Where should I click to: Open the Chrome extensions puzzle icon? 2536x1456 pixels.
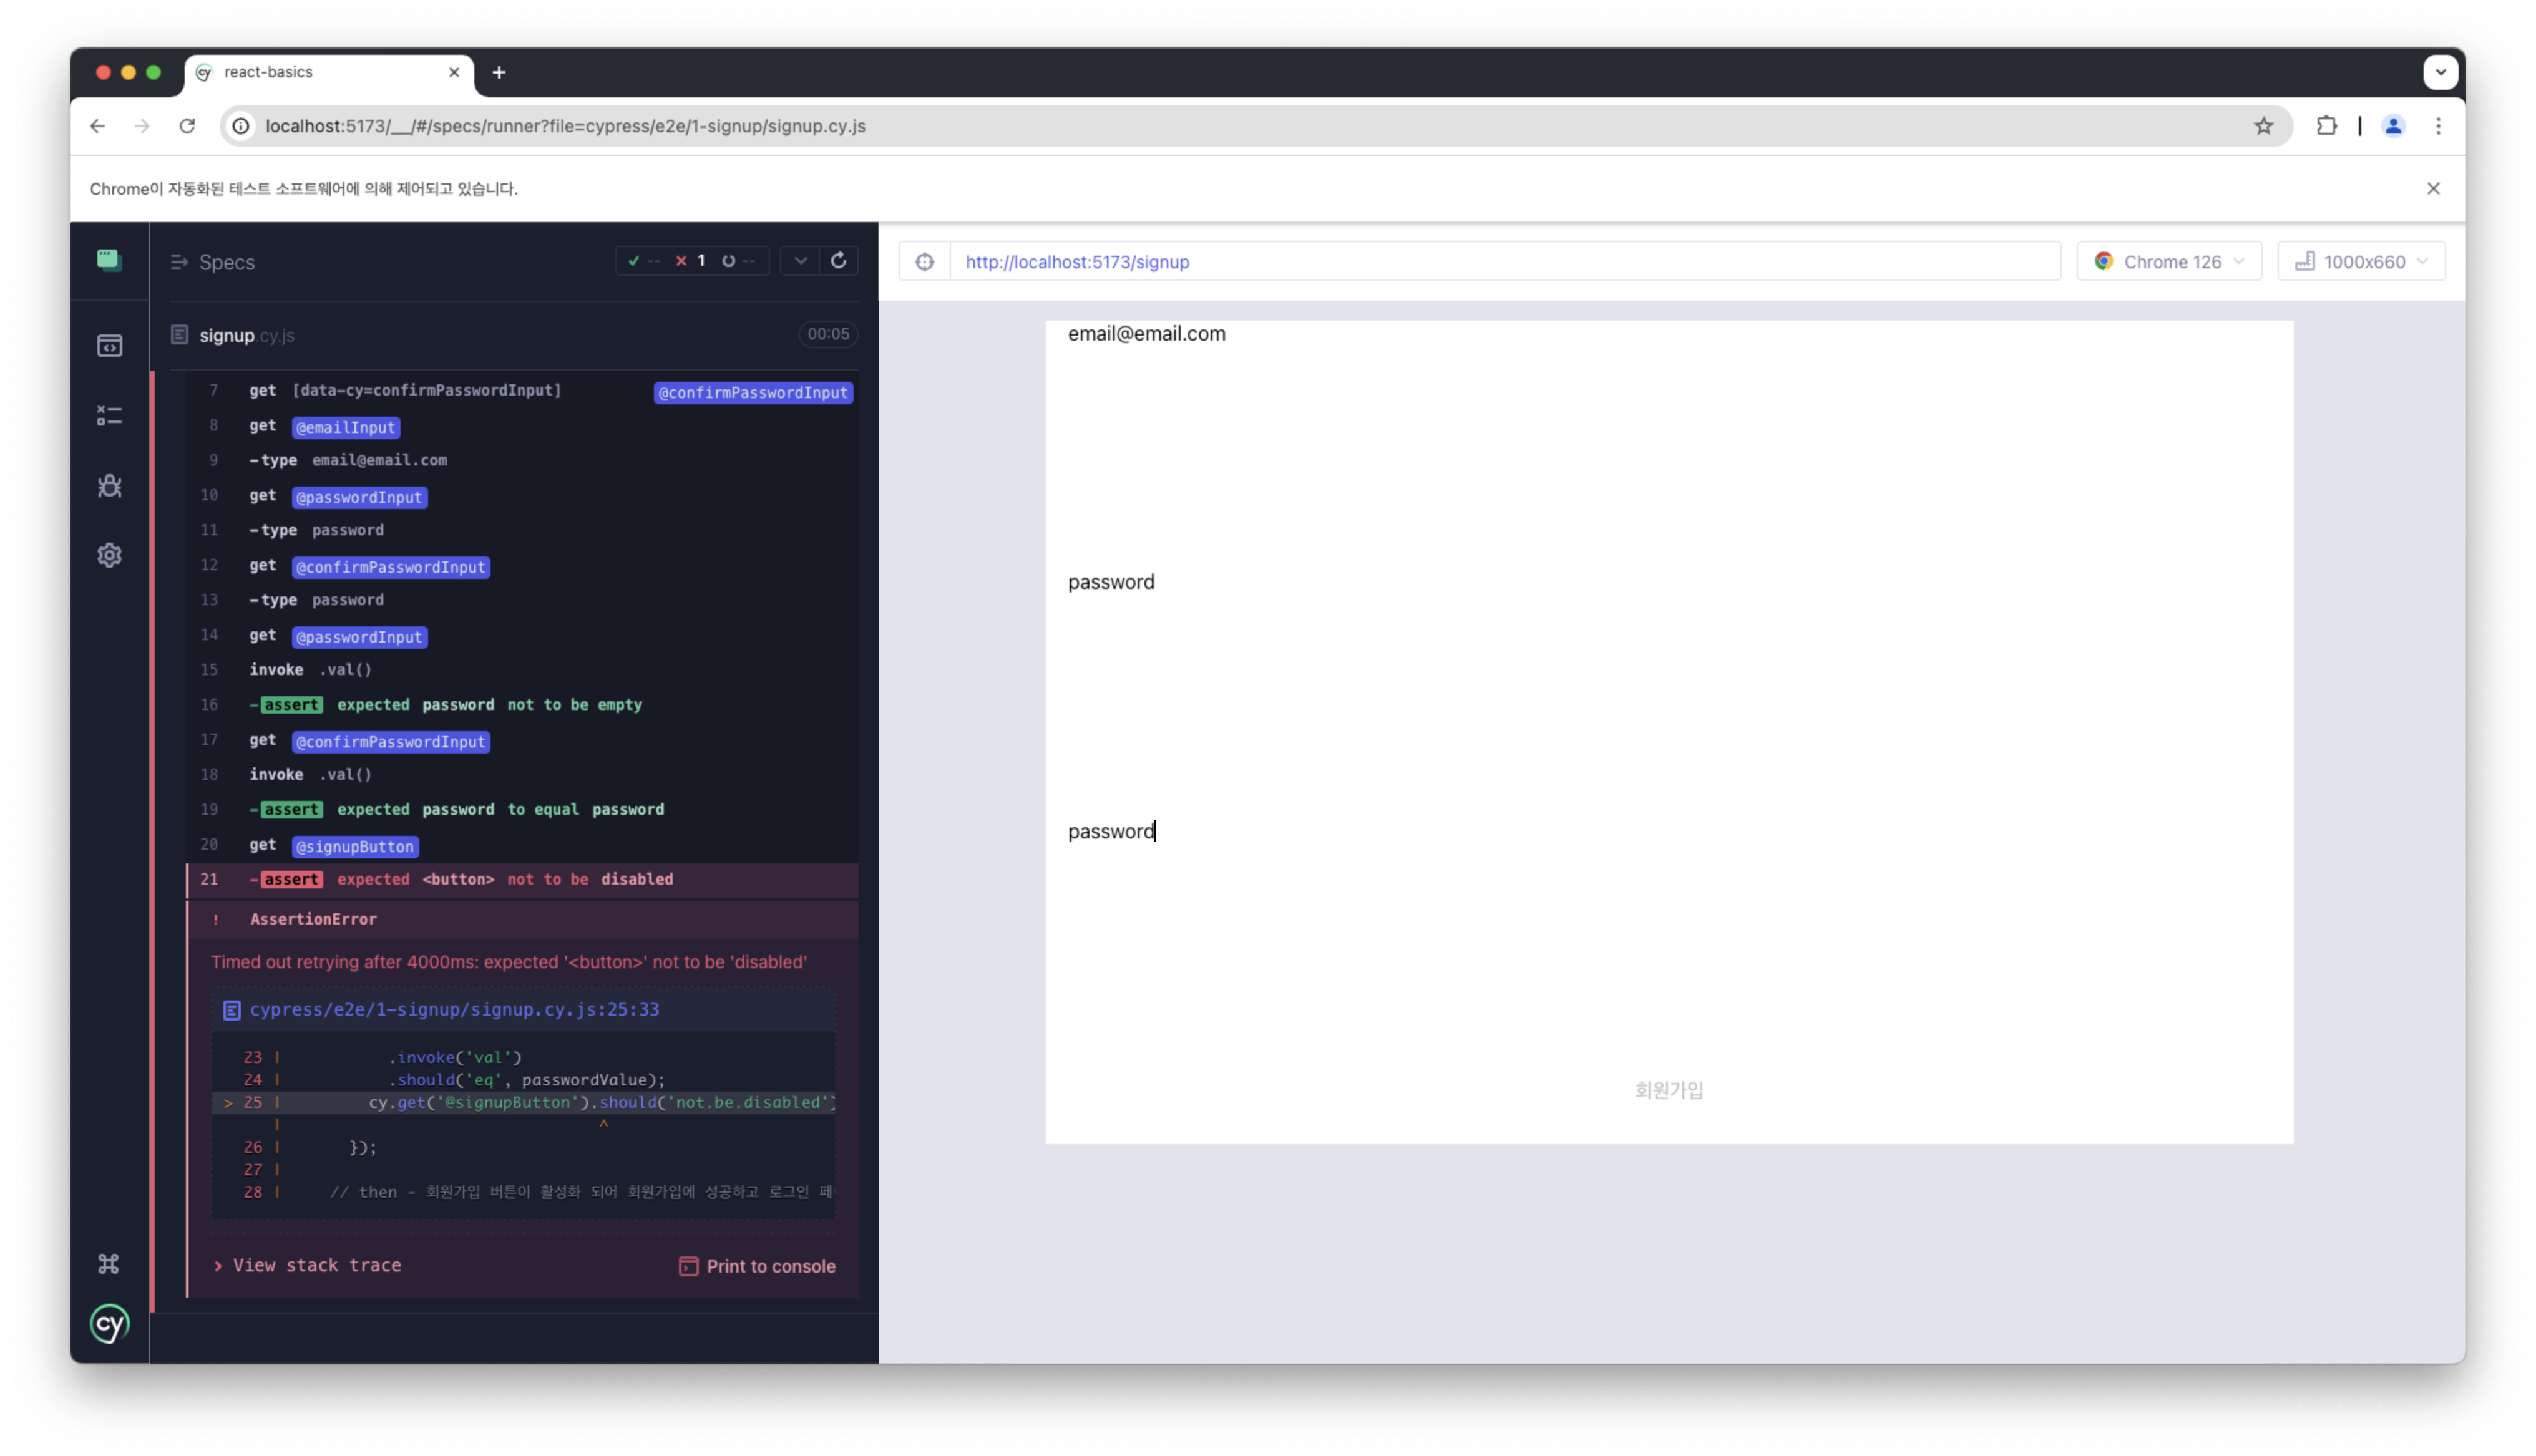(2327, 126)
